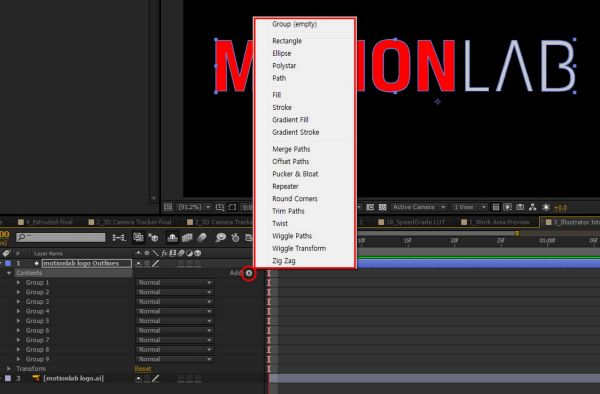This screenshot has height=394, width=600.
Task: Click the Reset link beside Transform
Action: click(x=143, y=369)
